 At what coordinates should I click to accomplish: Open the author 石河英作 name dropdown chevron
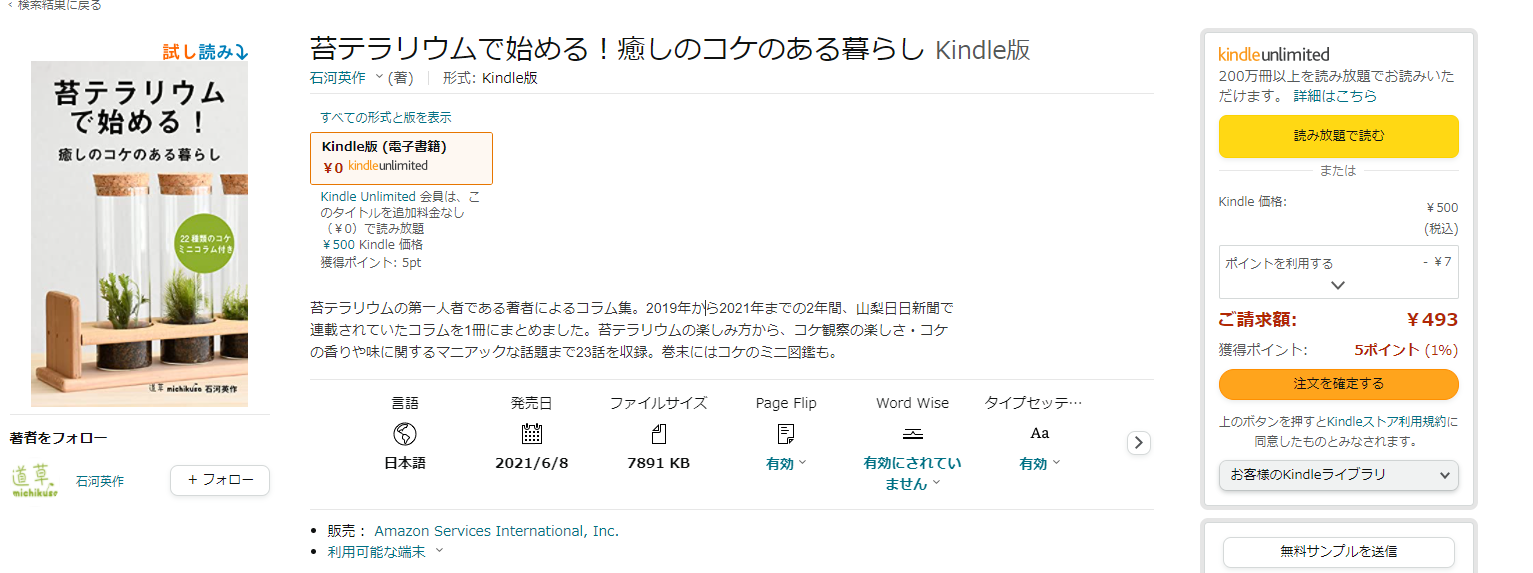pos(379,78)
